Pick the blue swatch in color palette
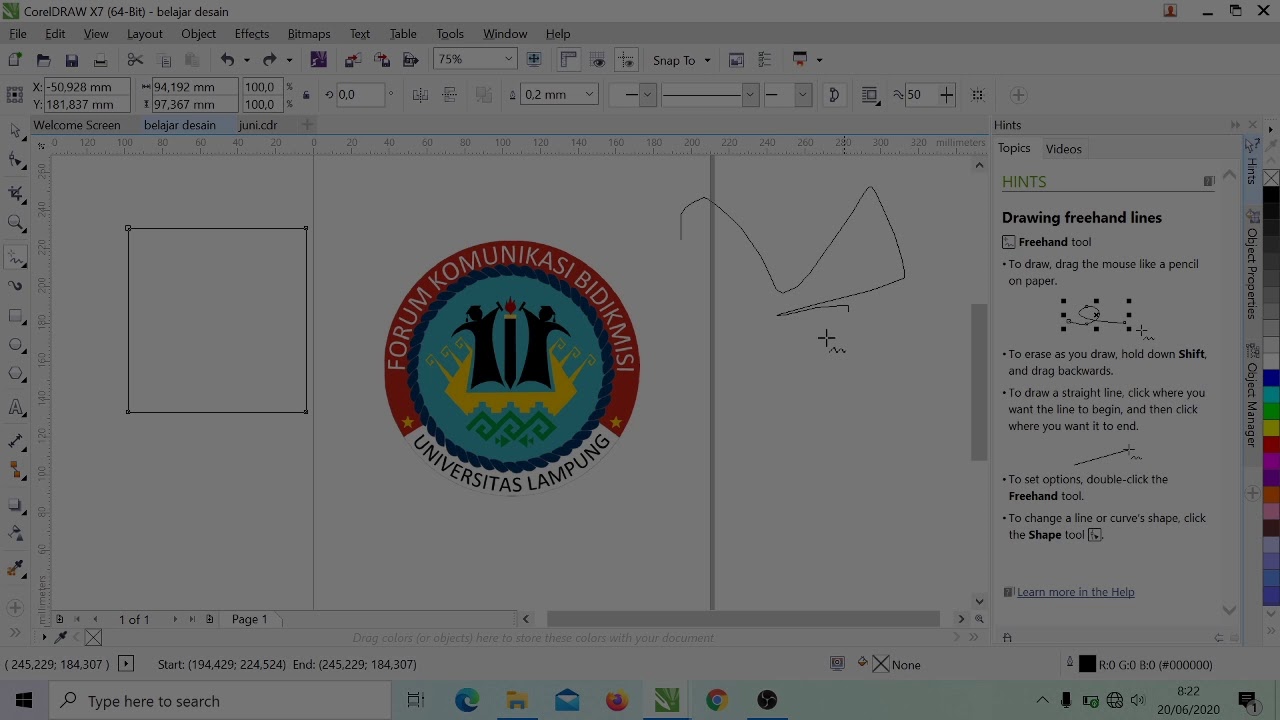The image size is (1280, 720). (1271, 378)
